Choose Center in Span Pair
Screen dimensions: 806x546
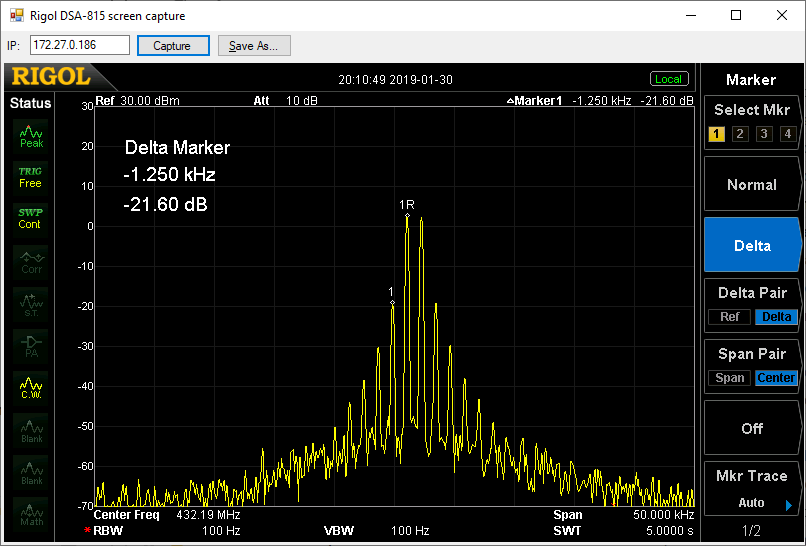[776, 378]
